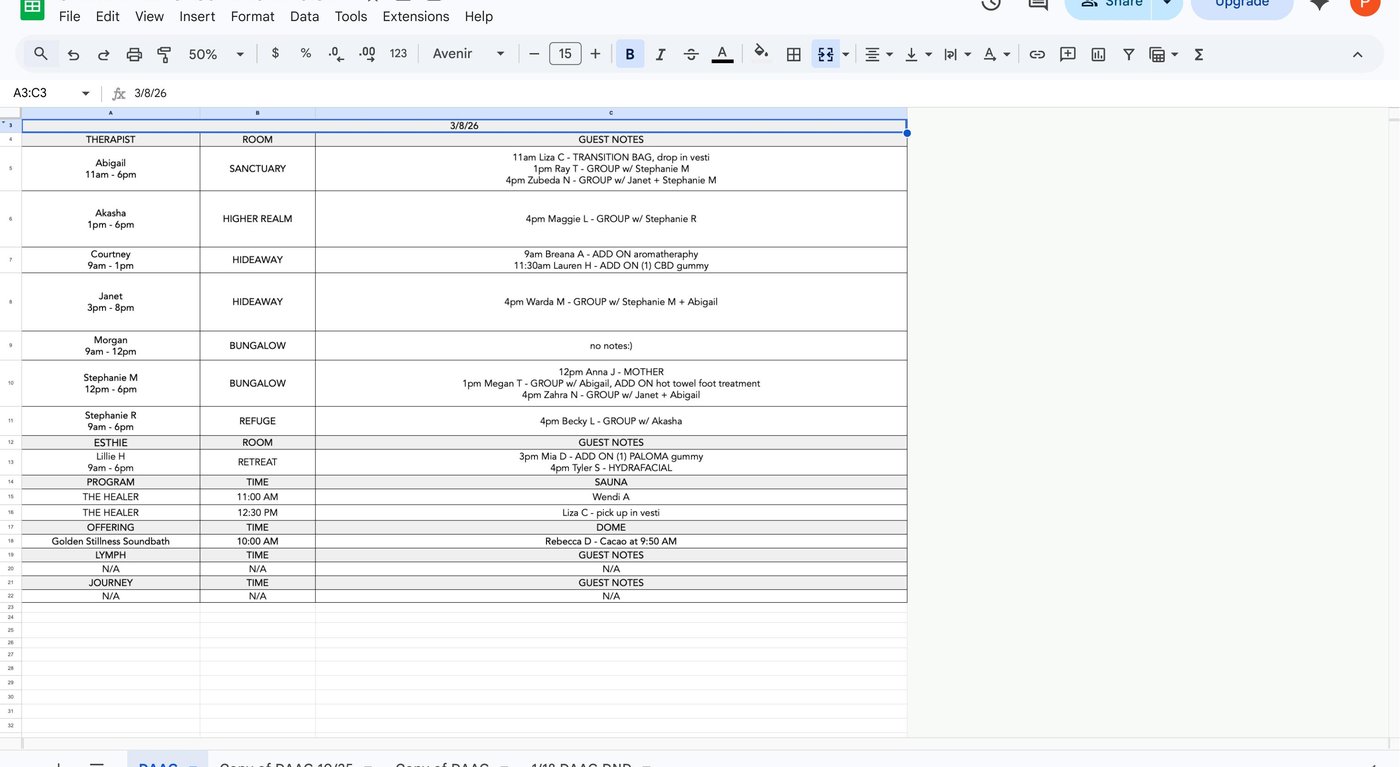Select the borders icon
Screen dimensions: 1400x767
793,54
